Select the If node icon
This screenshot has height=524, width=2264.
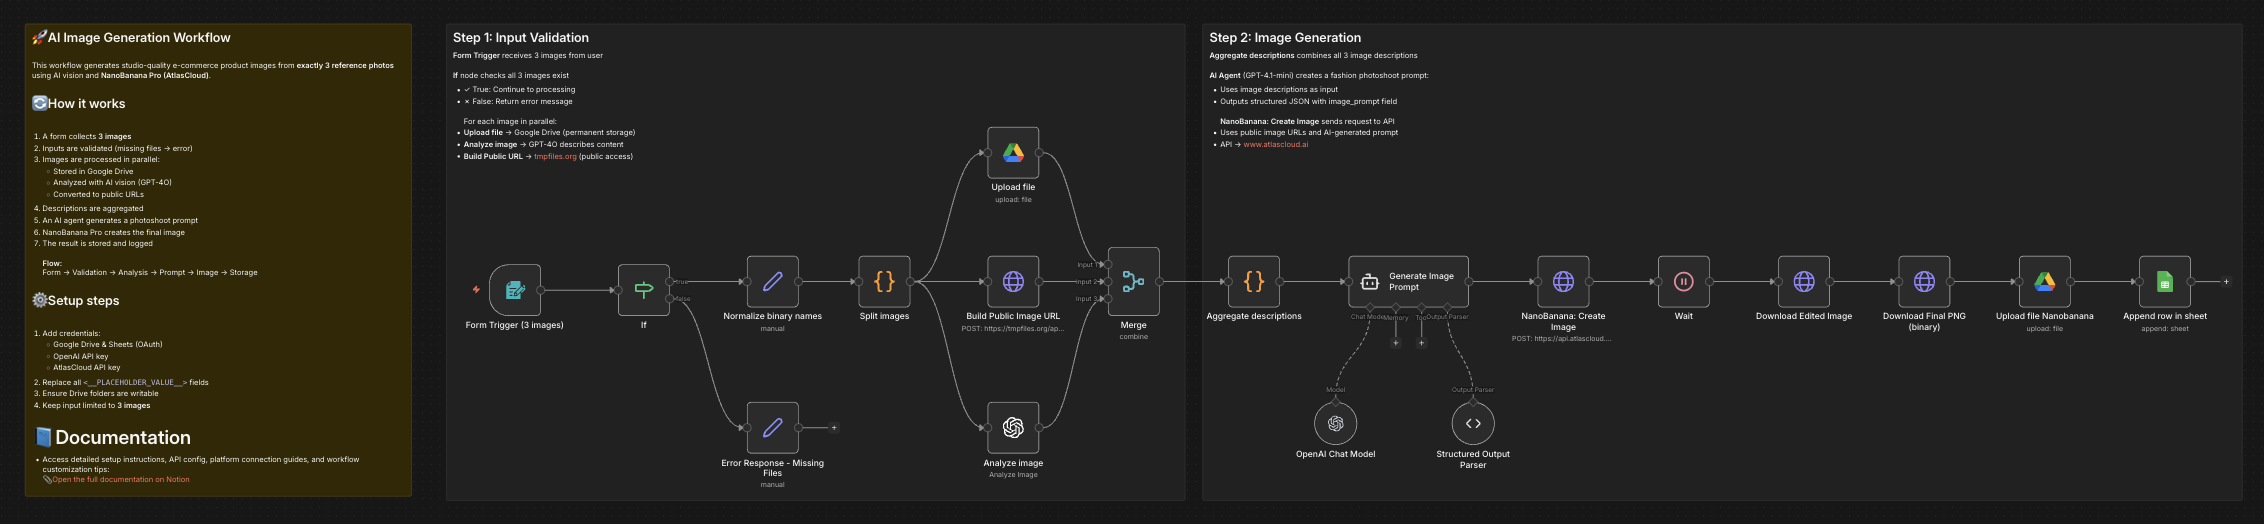click(644, 290)
